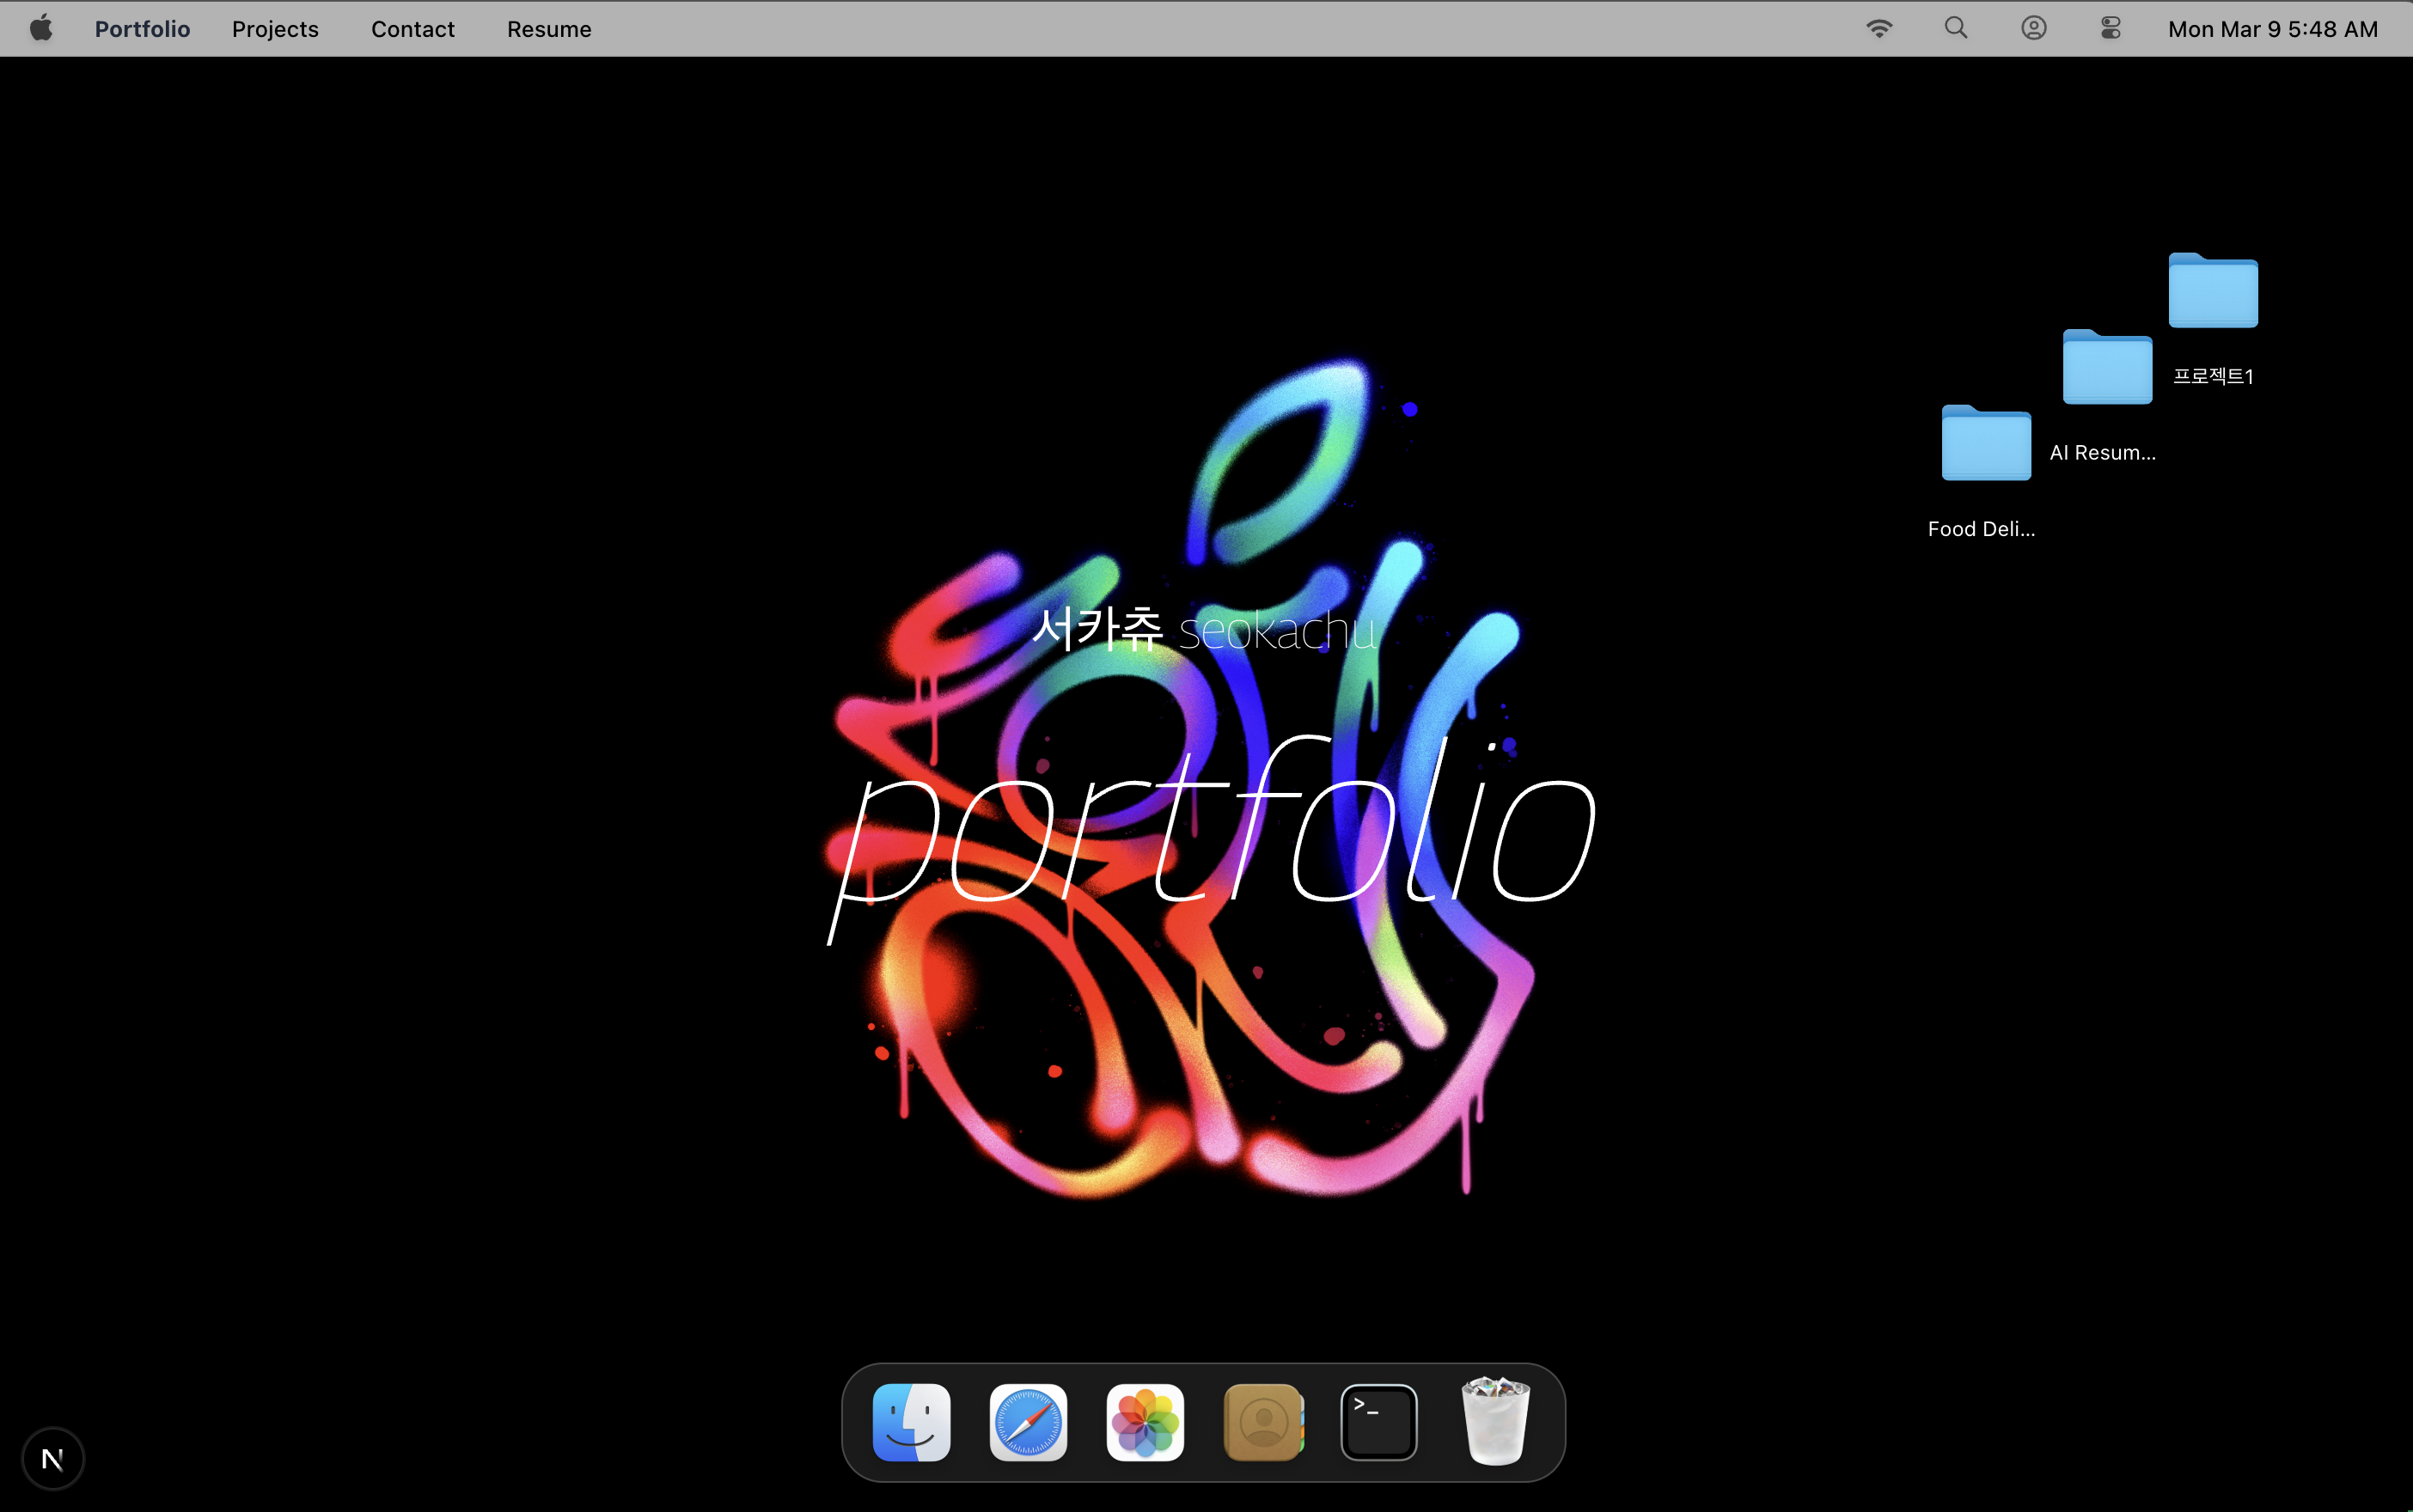This screenshot has height=1512, width=2413.
Task: Open the 프로젝트1 folder
Action: coord(2212,292)
